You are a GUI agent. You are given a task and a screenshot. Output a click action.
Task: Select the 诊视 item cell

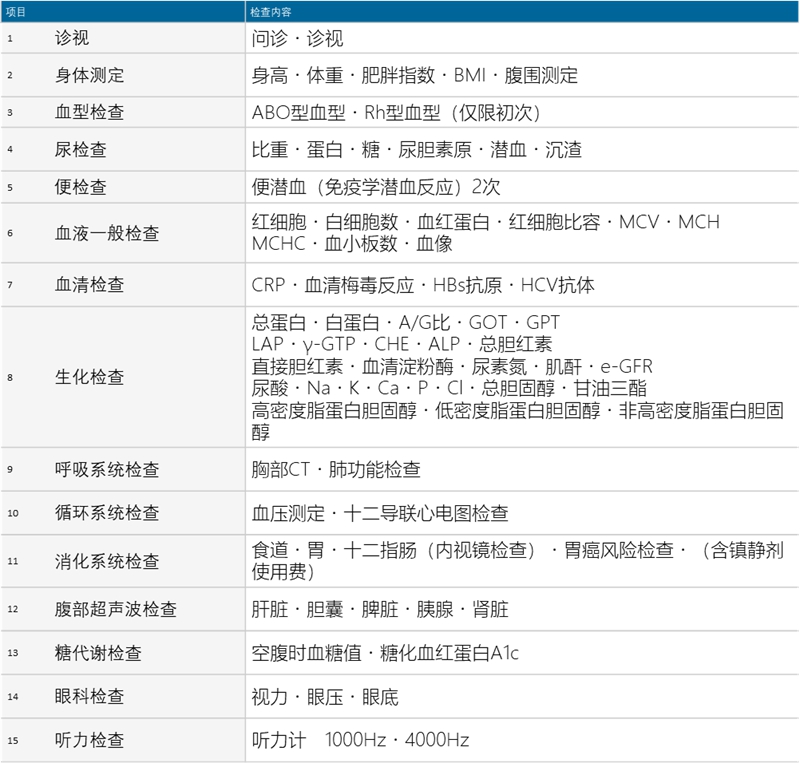72,38
